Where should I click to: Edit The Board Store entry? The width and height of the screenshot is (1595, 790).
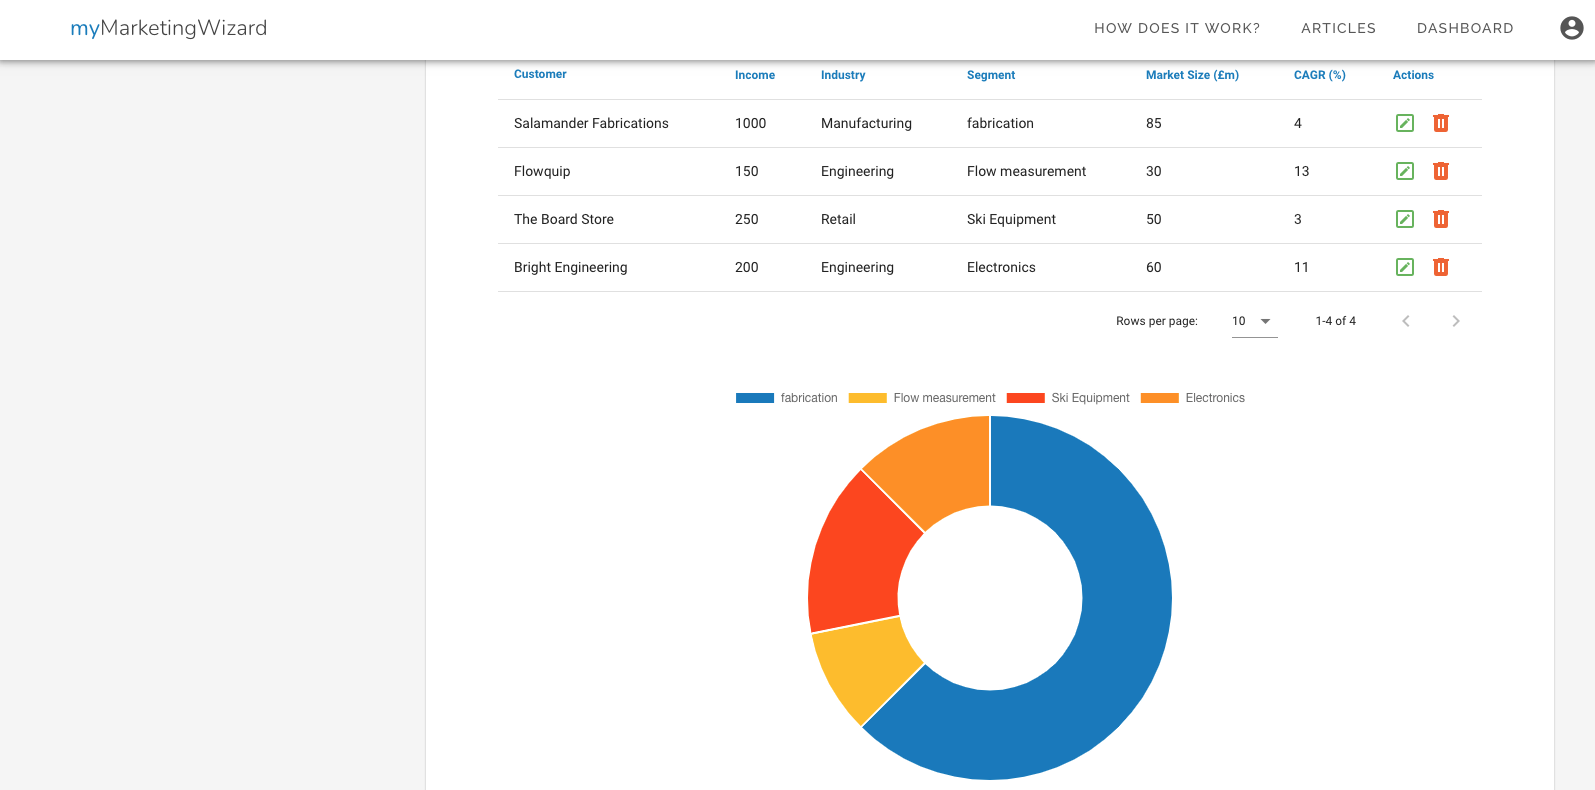coord(1405,219)
